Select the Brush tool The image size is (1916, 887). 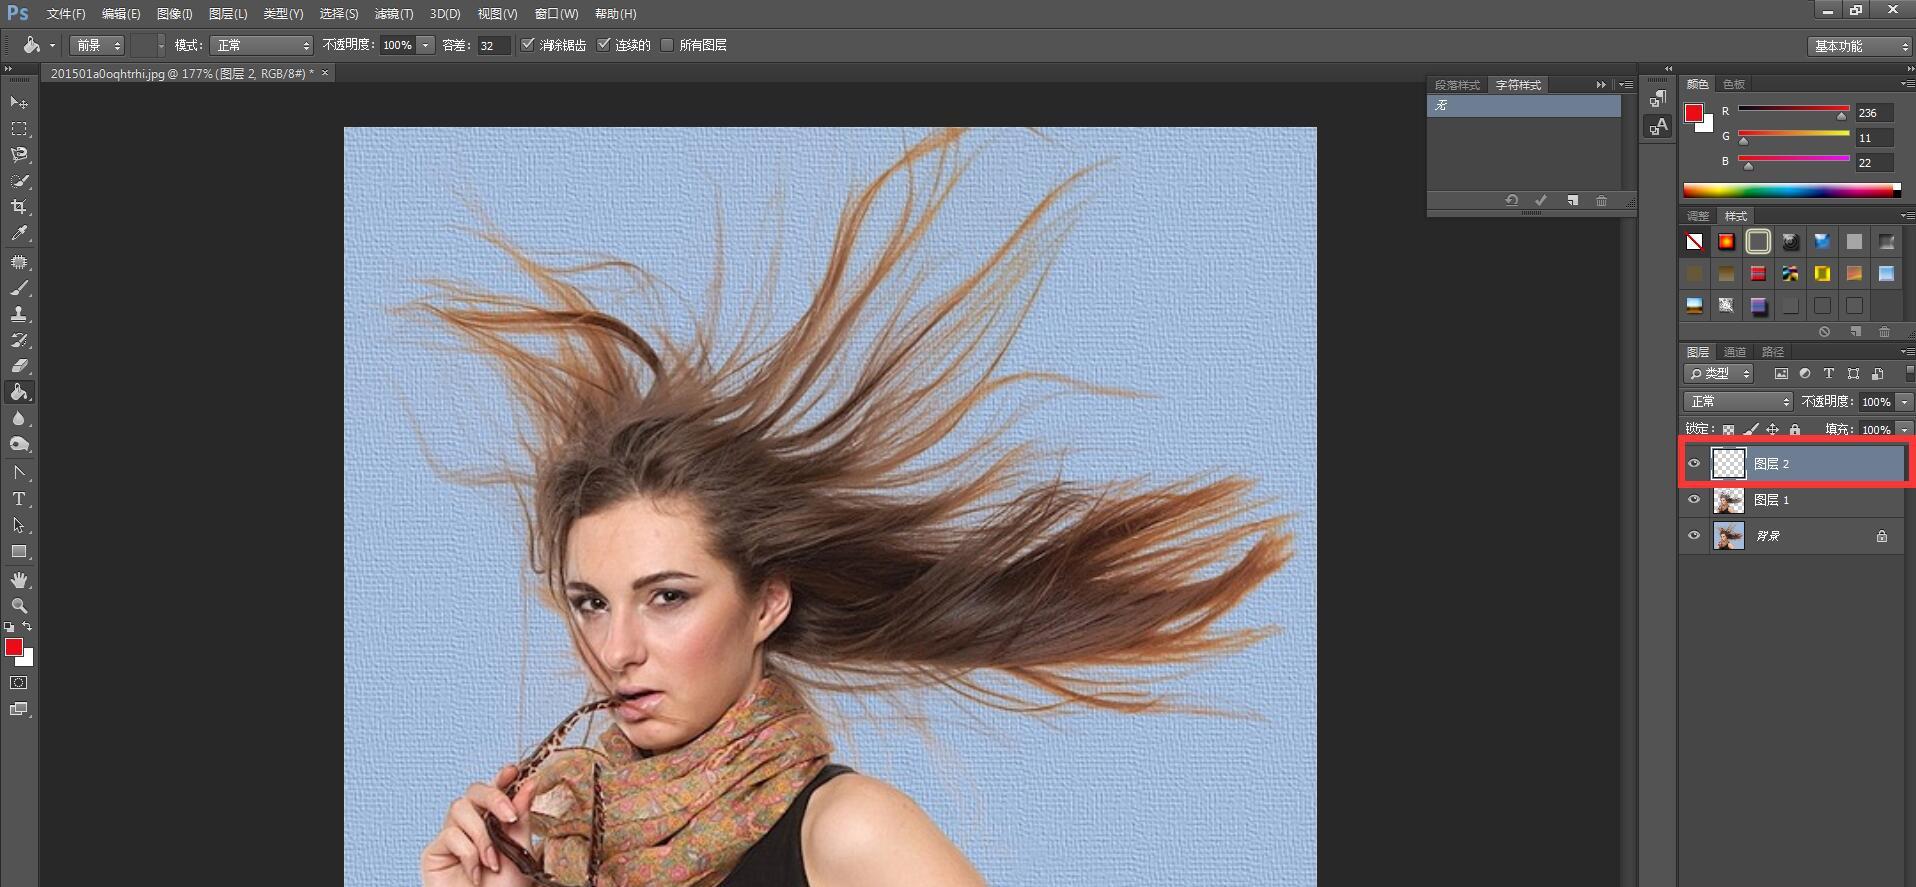coord(19,288)
